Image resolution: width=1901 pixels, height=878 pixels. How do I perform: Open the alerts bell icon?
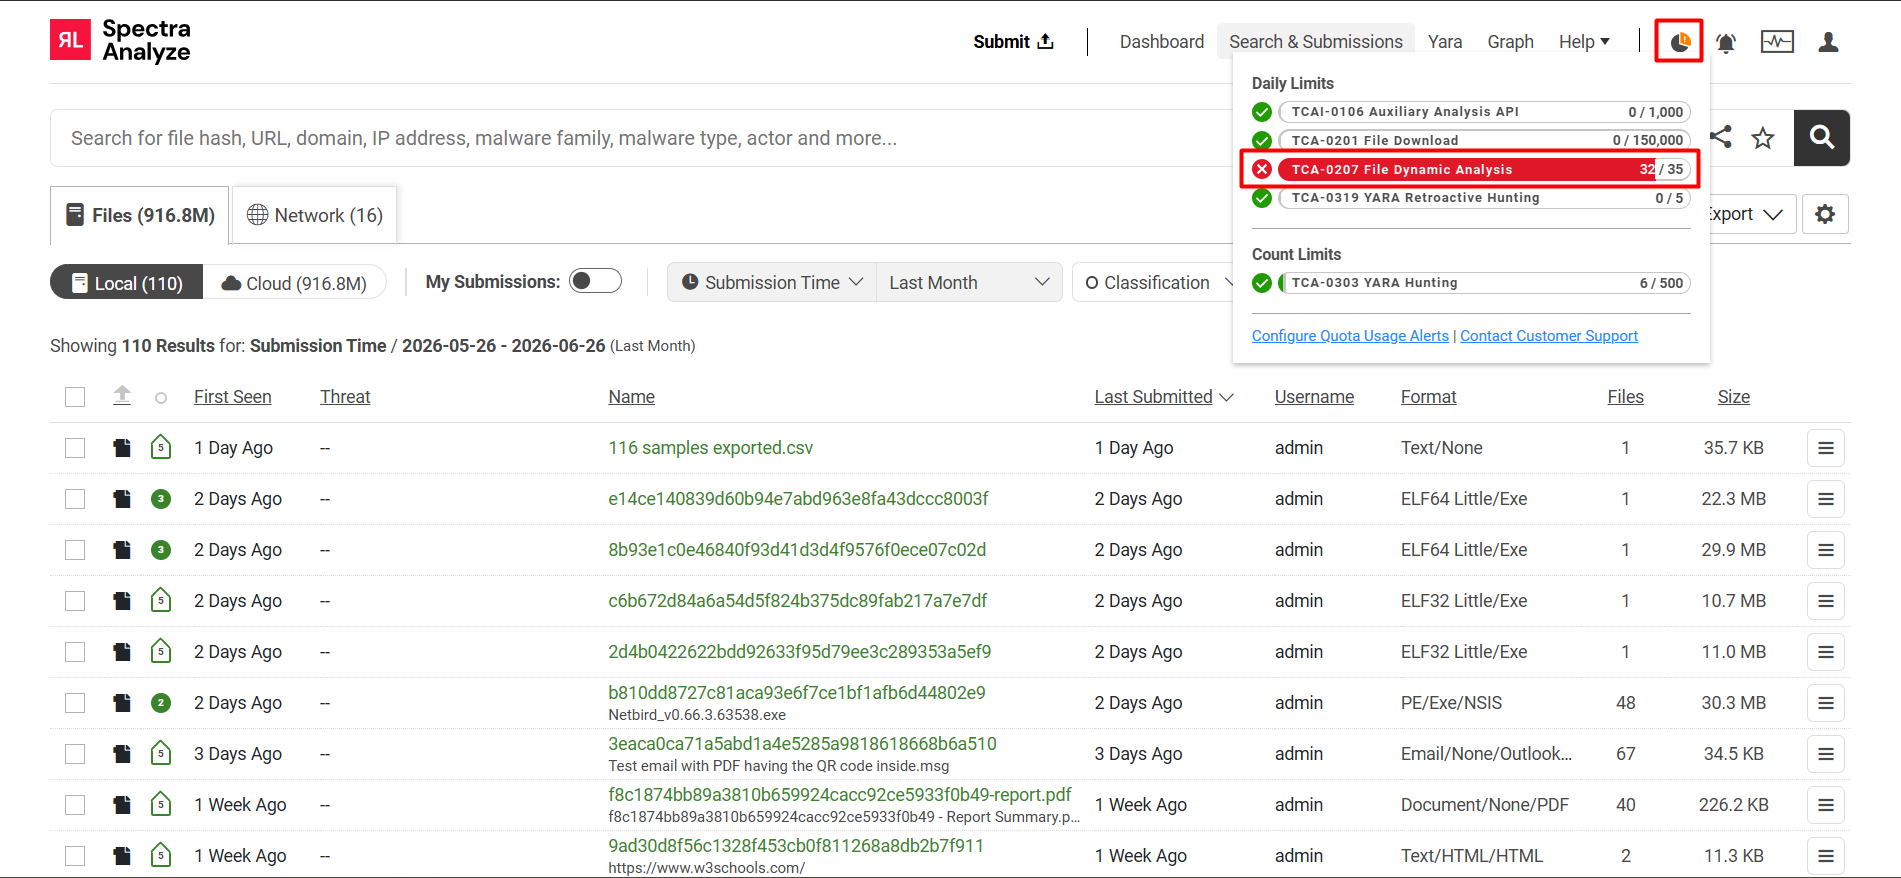pyautogui.click(x=1725, y=42)
